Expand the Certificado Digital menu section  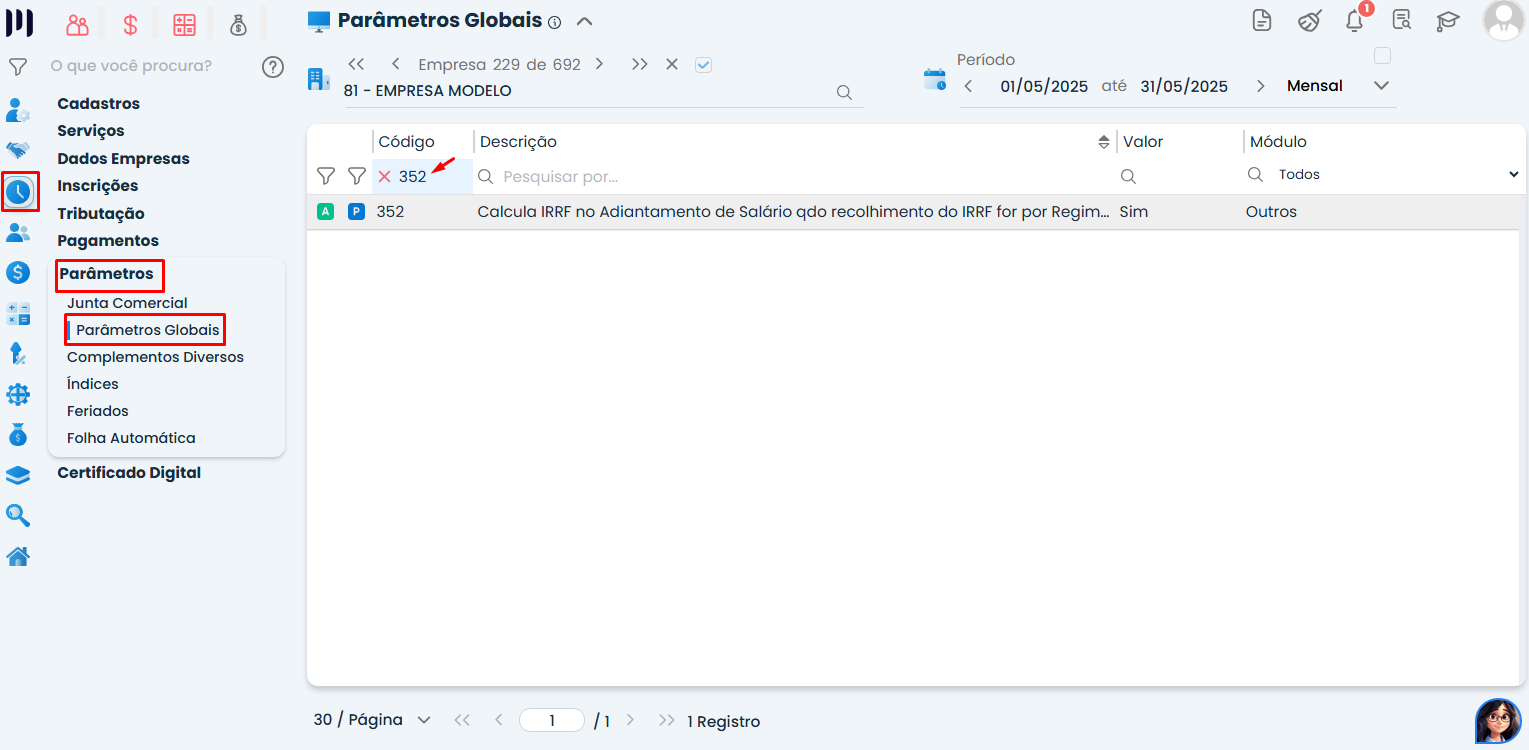129,473
